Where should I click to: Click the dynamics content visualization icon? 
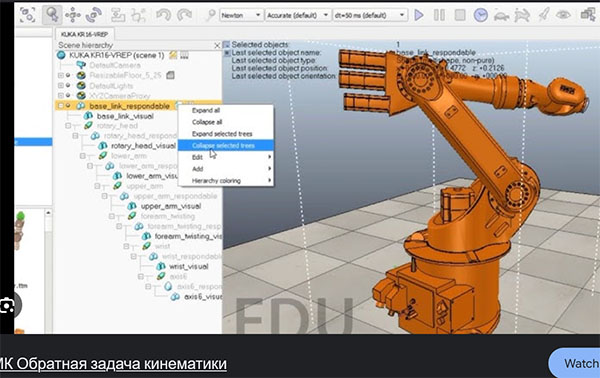pyautogui.click(x=210, y=15)
